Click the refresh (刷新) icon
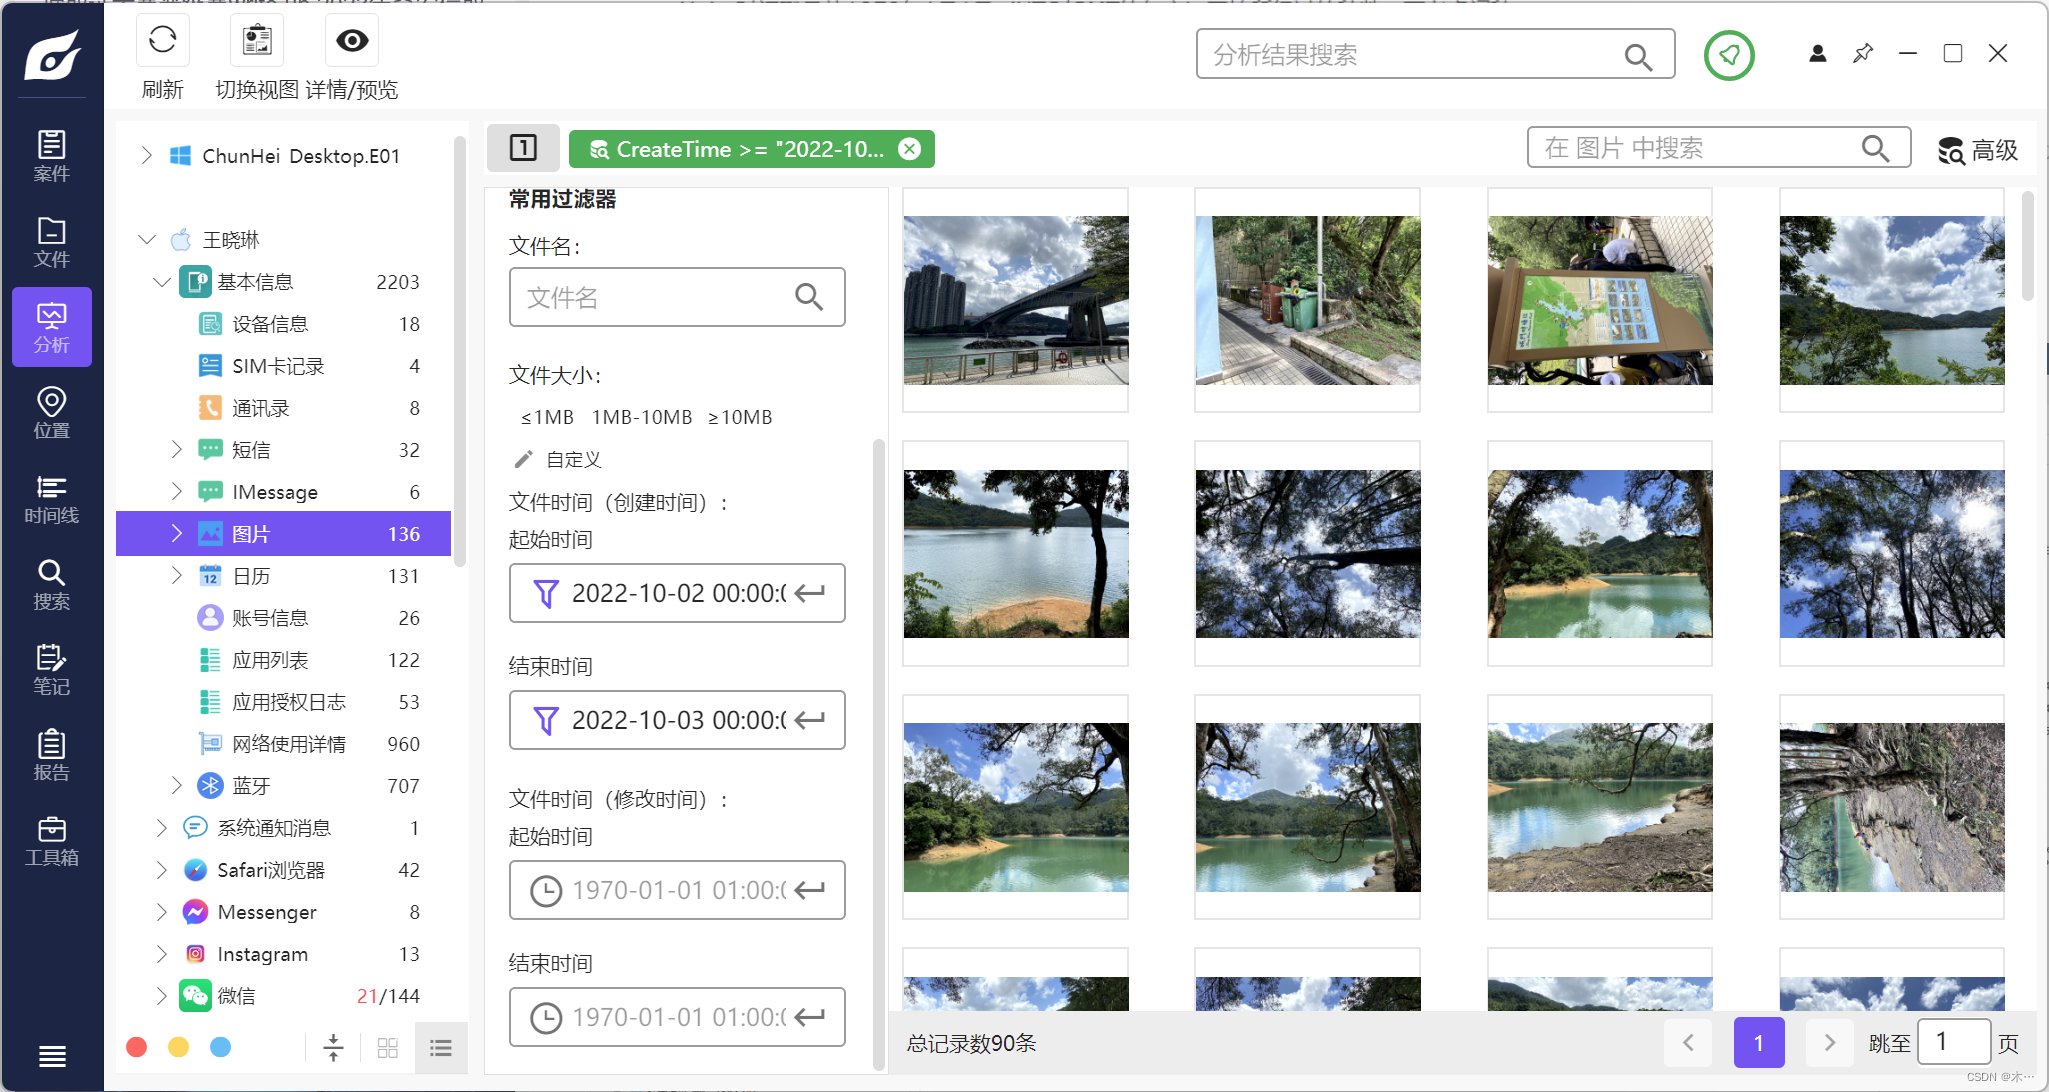The image size is (2049, 1092). (x=162, y=41)
